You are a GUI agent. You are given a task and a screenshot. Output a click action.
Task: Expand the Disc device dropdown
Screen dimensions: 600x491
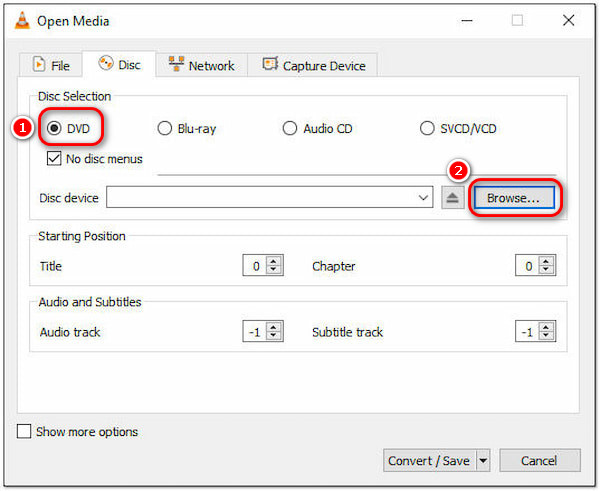click(426, 198)
